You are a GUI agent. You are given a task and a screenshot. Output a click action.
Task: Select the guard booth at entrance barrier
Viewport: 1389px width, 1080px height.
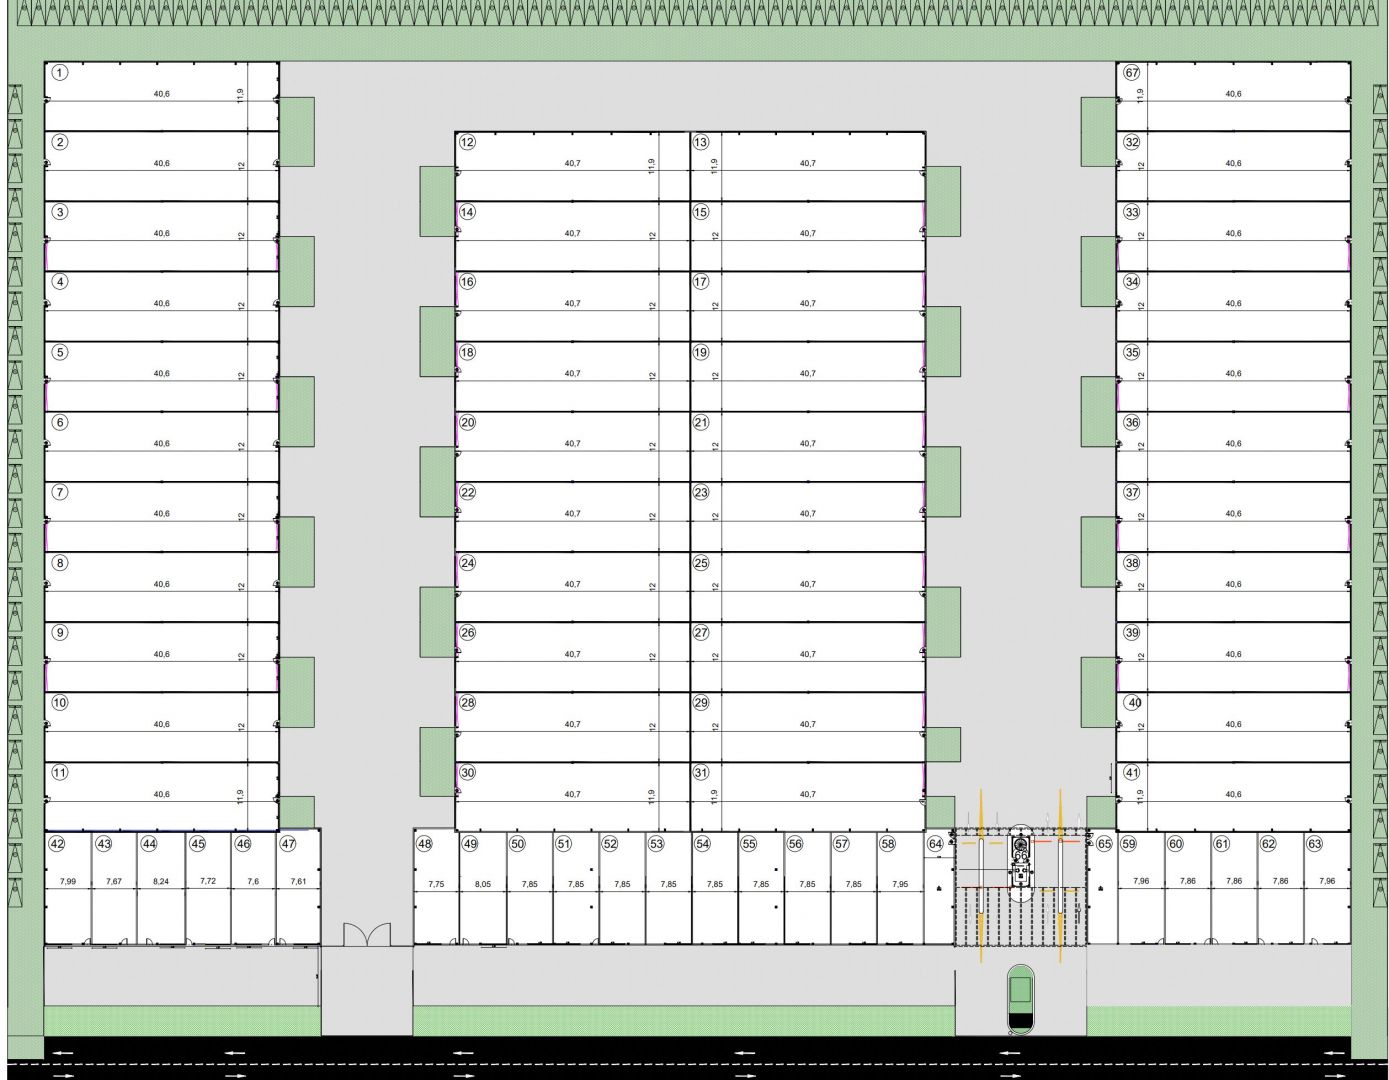click(1020, 860)
